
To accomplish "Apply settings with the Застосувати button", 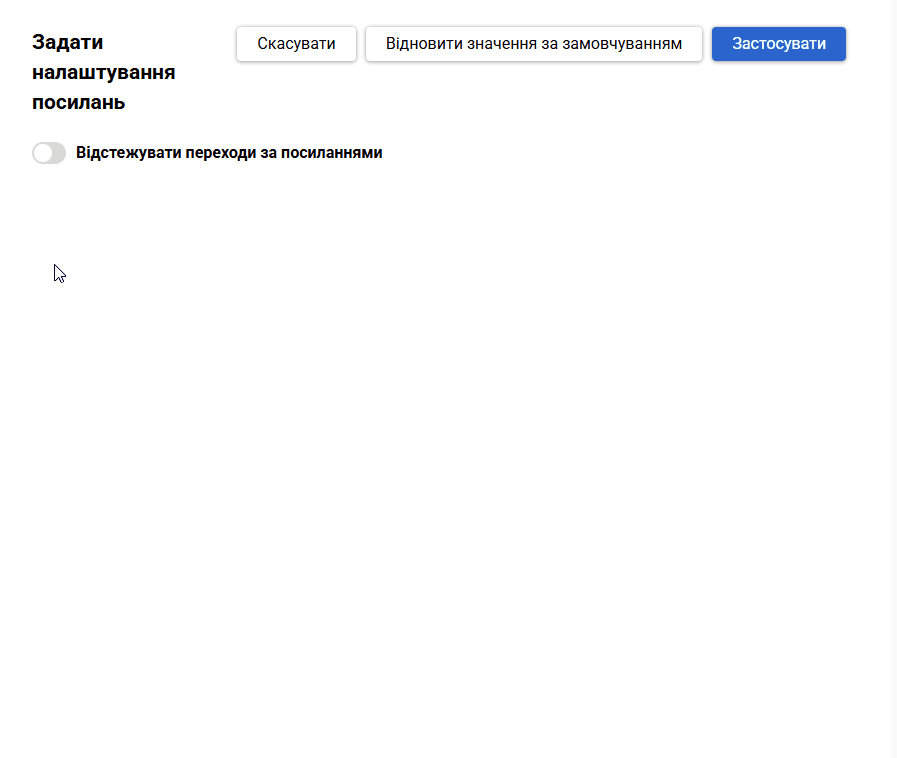I will pos(779,43).
